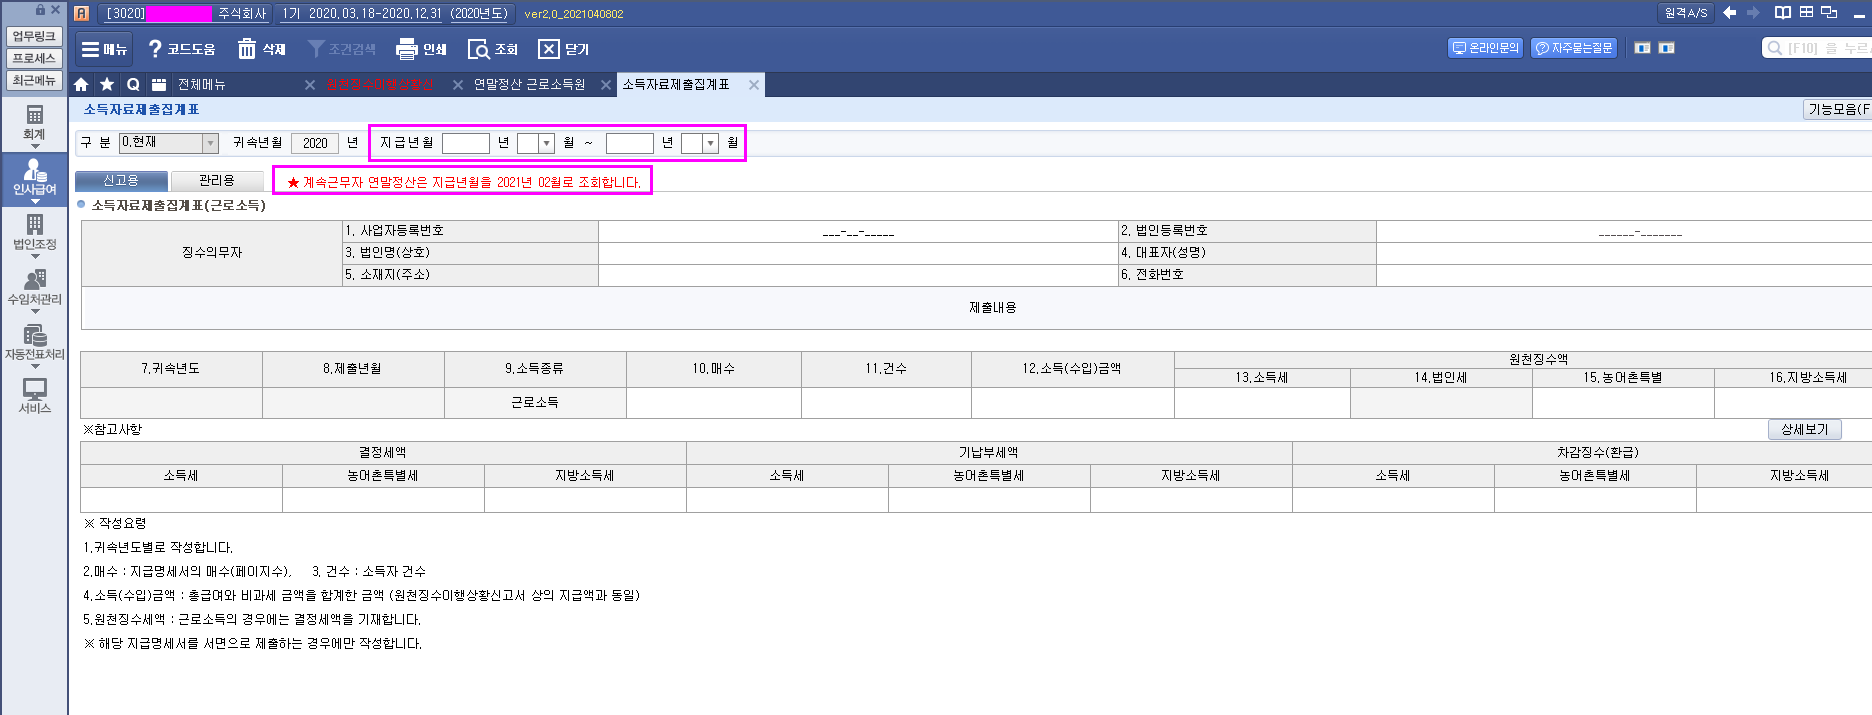1872x715 pixels.
Task: Click the 원격A/S button
Action: pyautogui.click(x=1685, y=13)
